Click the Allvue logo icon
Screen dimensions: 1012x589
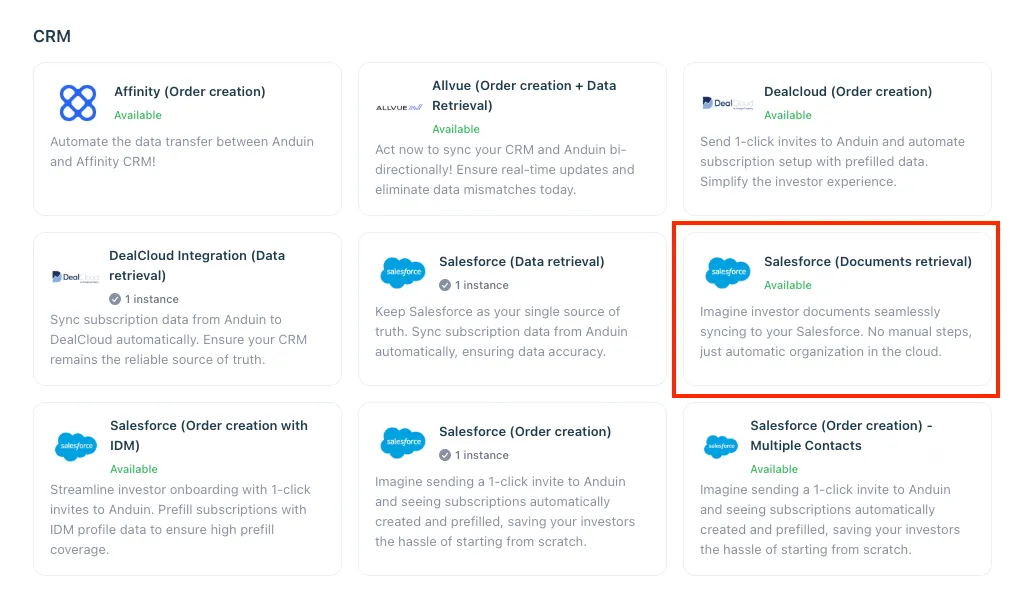point(399,107)
